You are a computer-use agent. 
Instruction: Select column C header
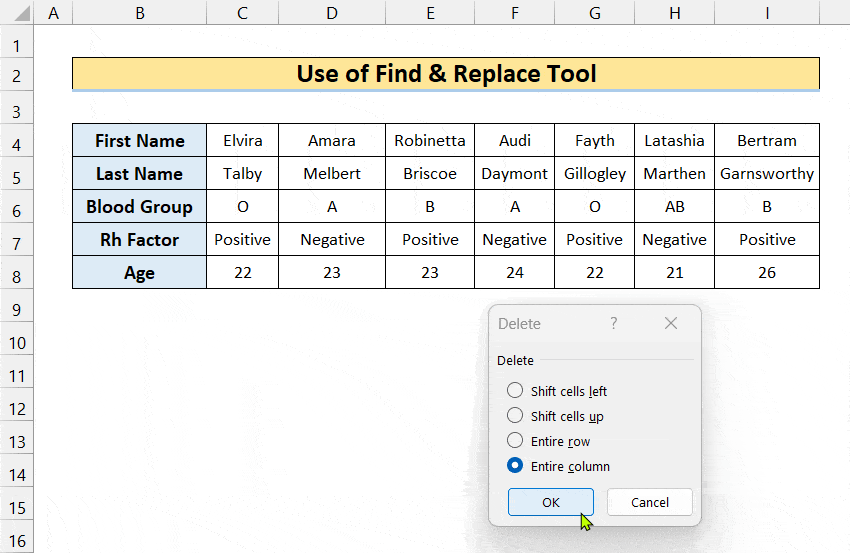click(242, 12)
